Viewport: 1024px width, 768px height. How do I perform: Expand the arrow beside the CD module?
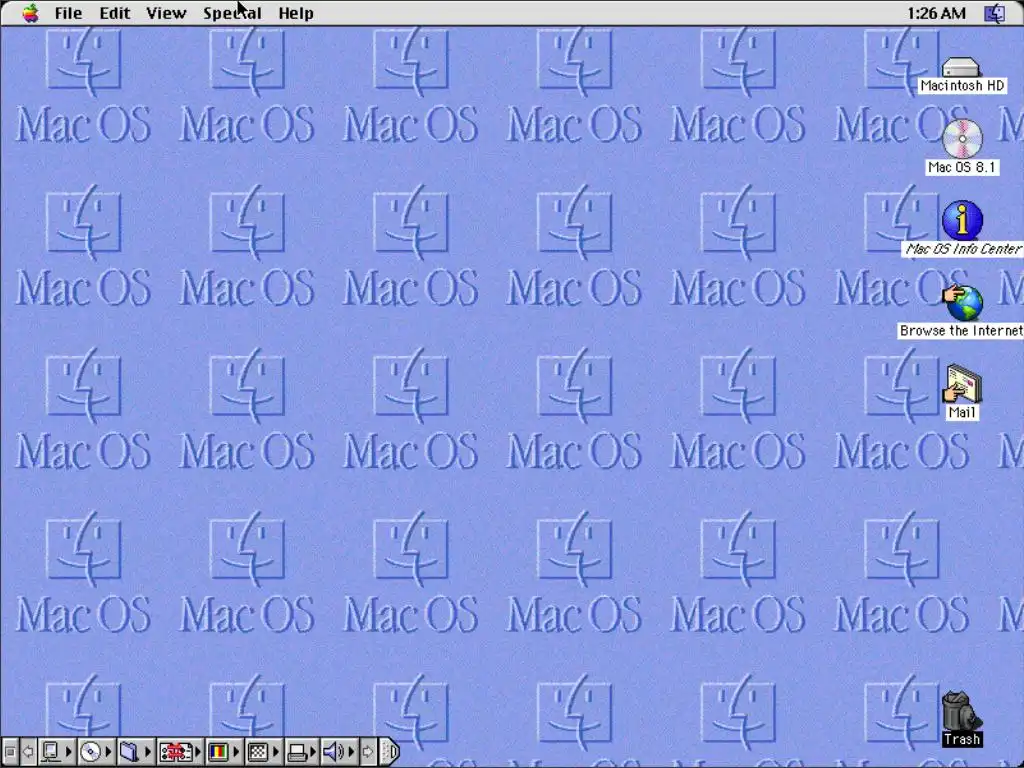point(109,752)
